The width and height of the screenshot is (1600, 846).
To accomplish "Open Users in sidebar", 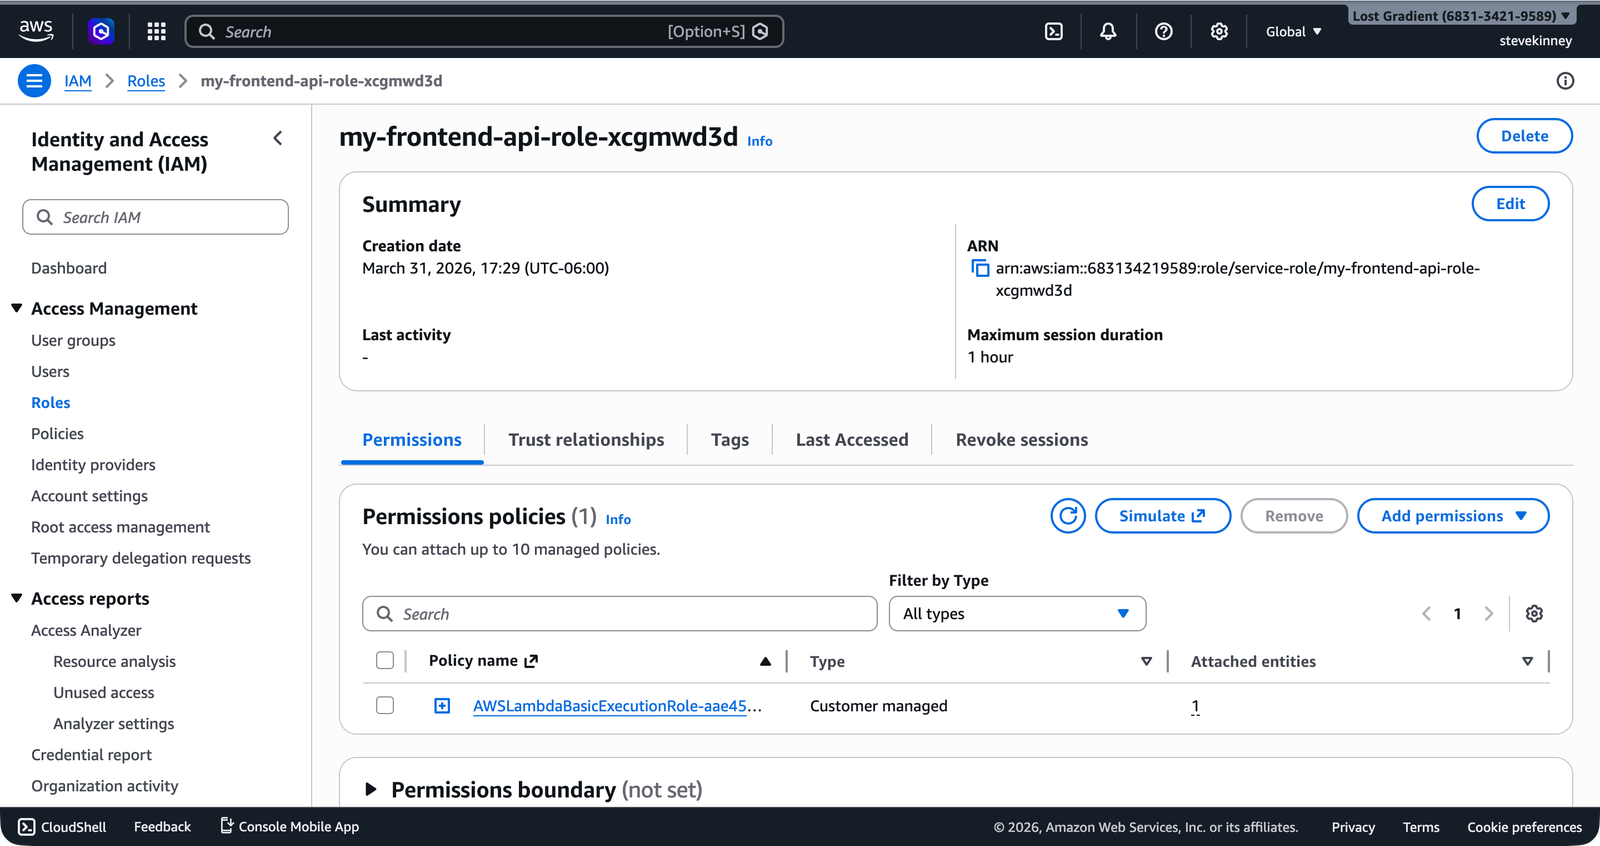I will tap(50, 371).
